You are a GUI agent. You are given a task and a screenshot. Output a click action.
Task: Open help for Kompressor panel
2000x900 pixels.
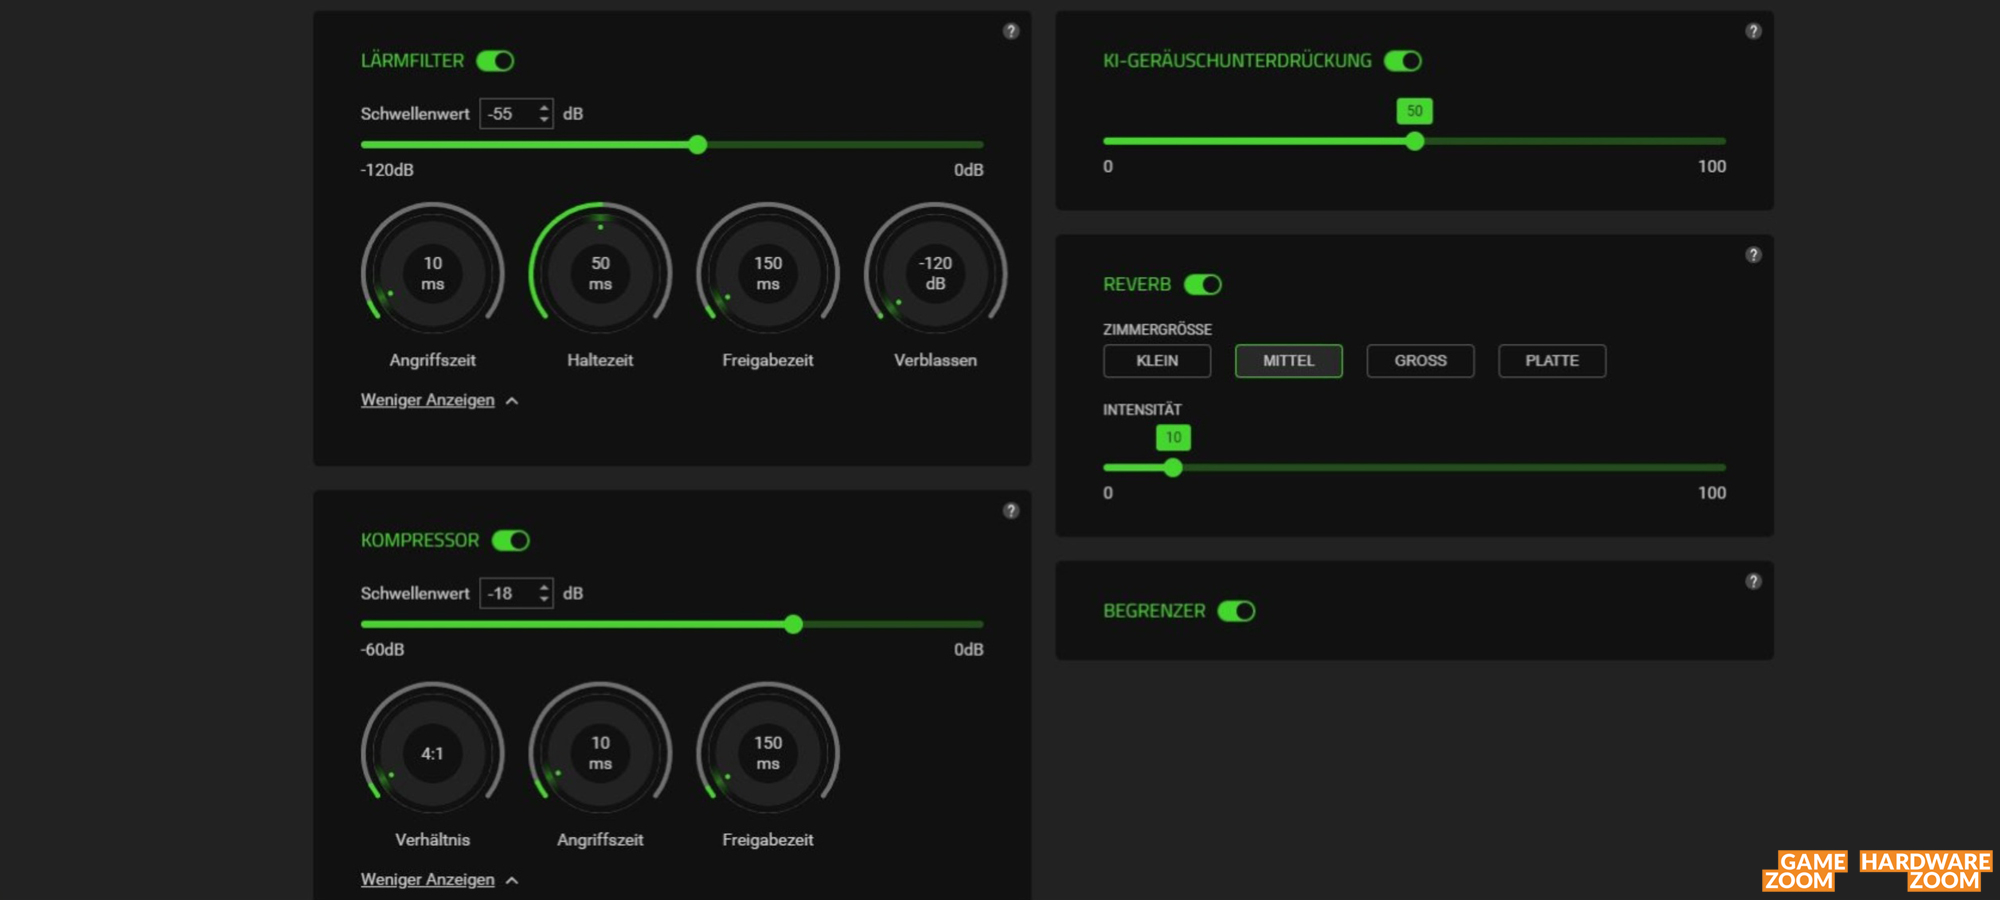point(1011,511)
